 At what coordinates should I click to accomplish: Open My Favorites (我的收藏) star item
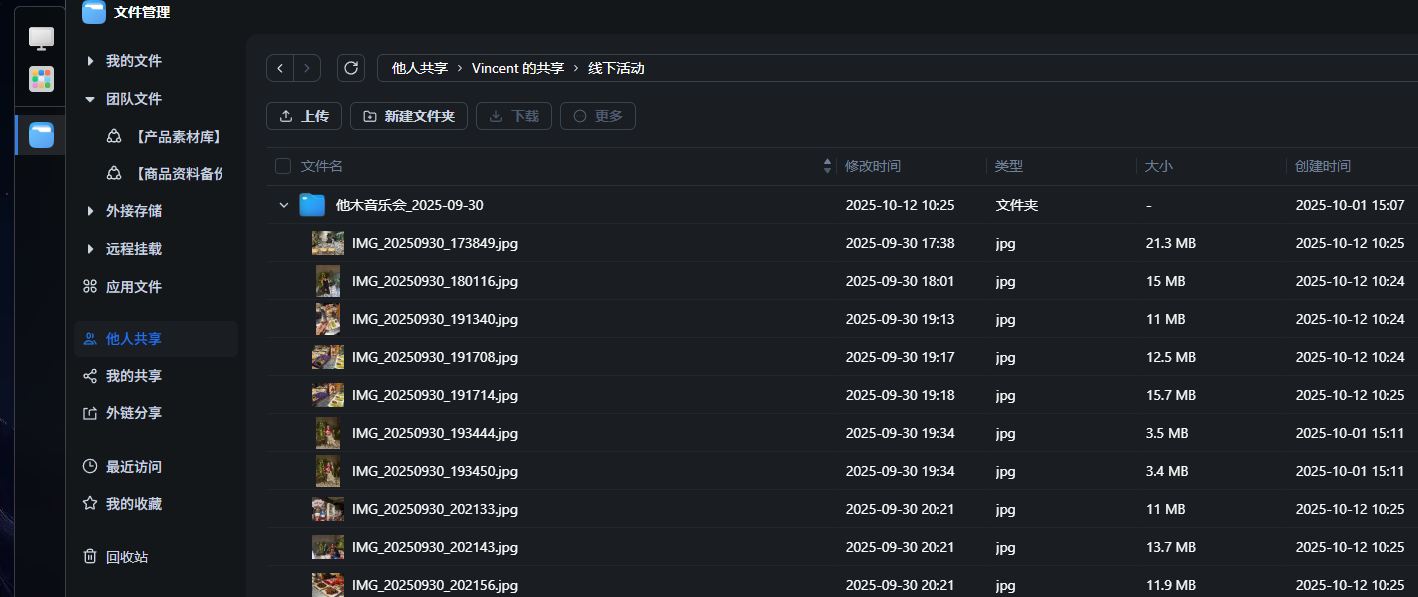tap(133, 504)
